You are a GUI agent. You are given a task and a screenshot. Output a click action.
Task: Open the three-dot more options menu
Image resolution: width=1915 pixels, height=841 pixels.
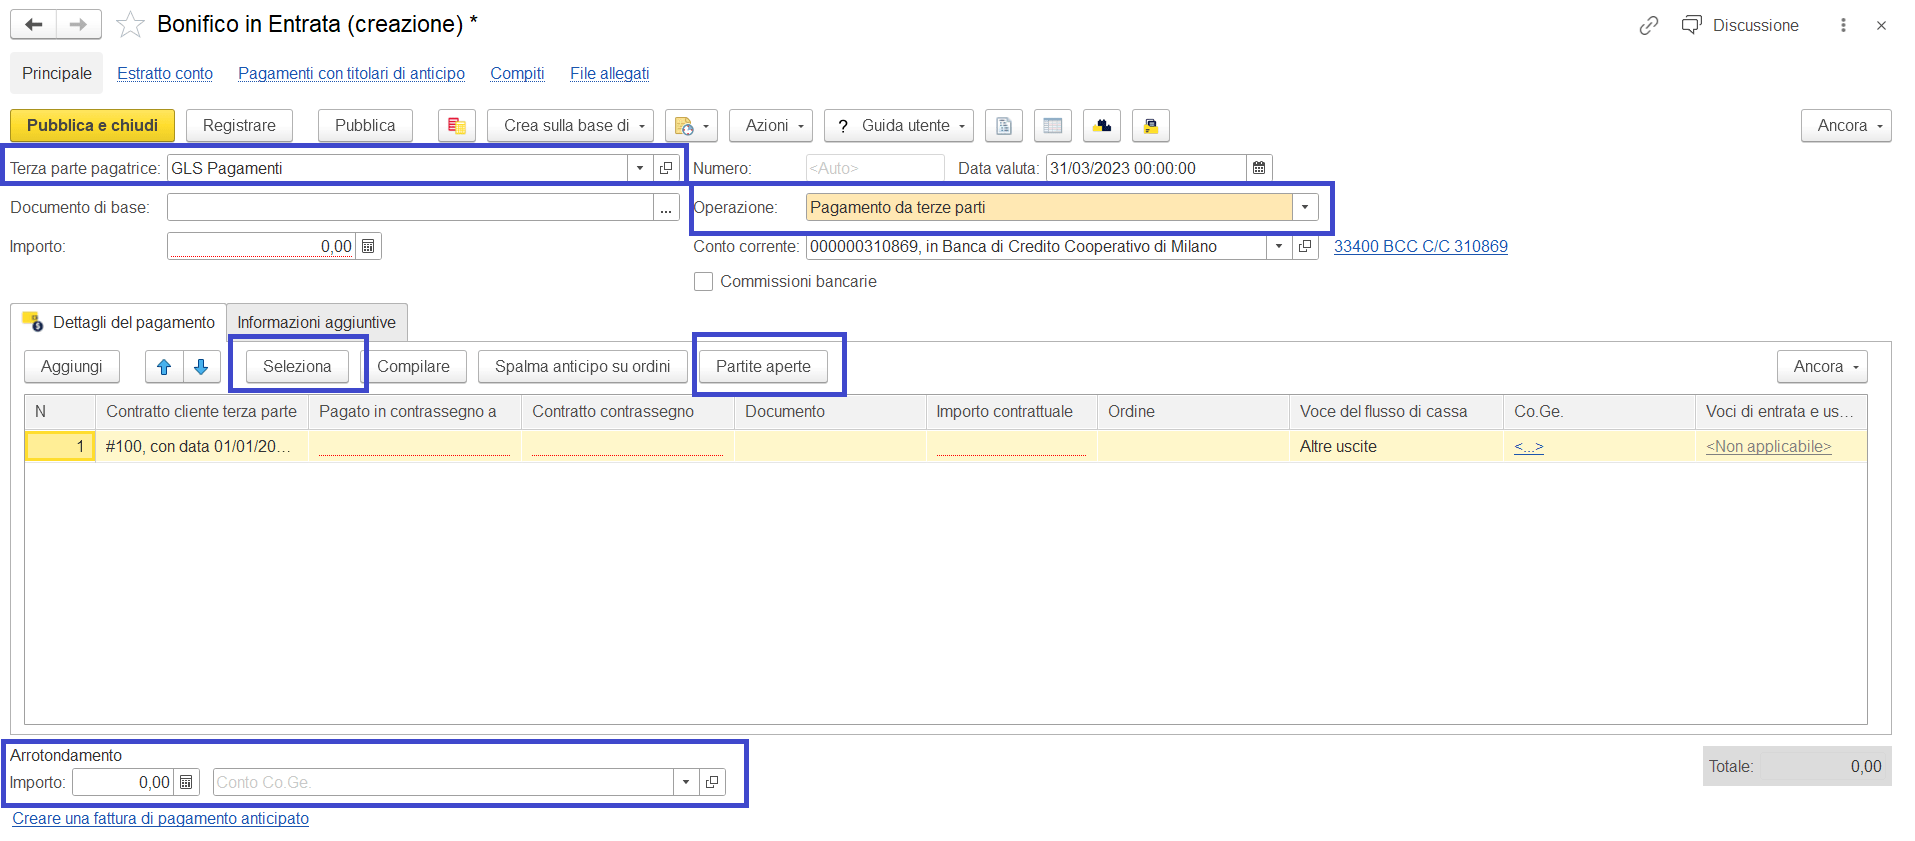tap(1843, 25)
